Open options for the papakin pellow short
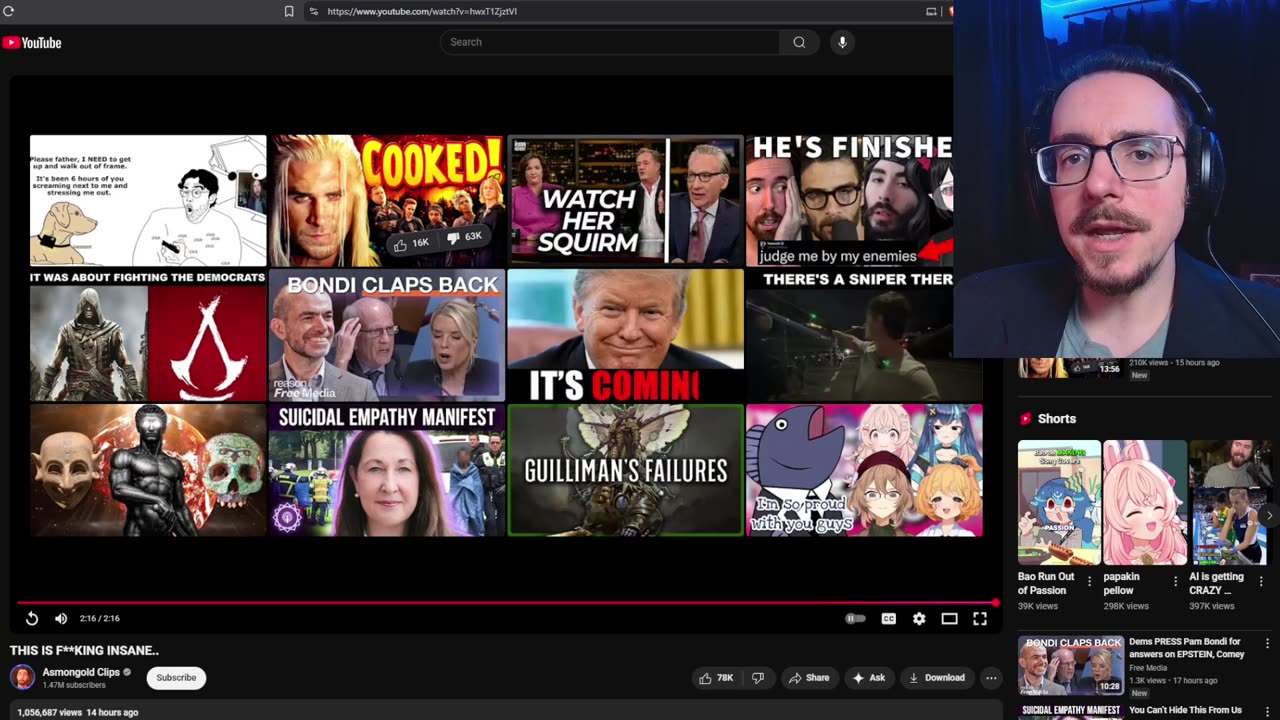1280x720 pixels. pyautogui.click(x=1175, y=581)
